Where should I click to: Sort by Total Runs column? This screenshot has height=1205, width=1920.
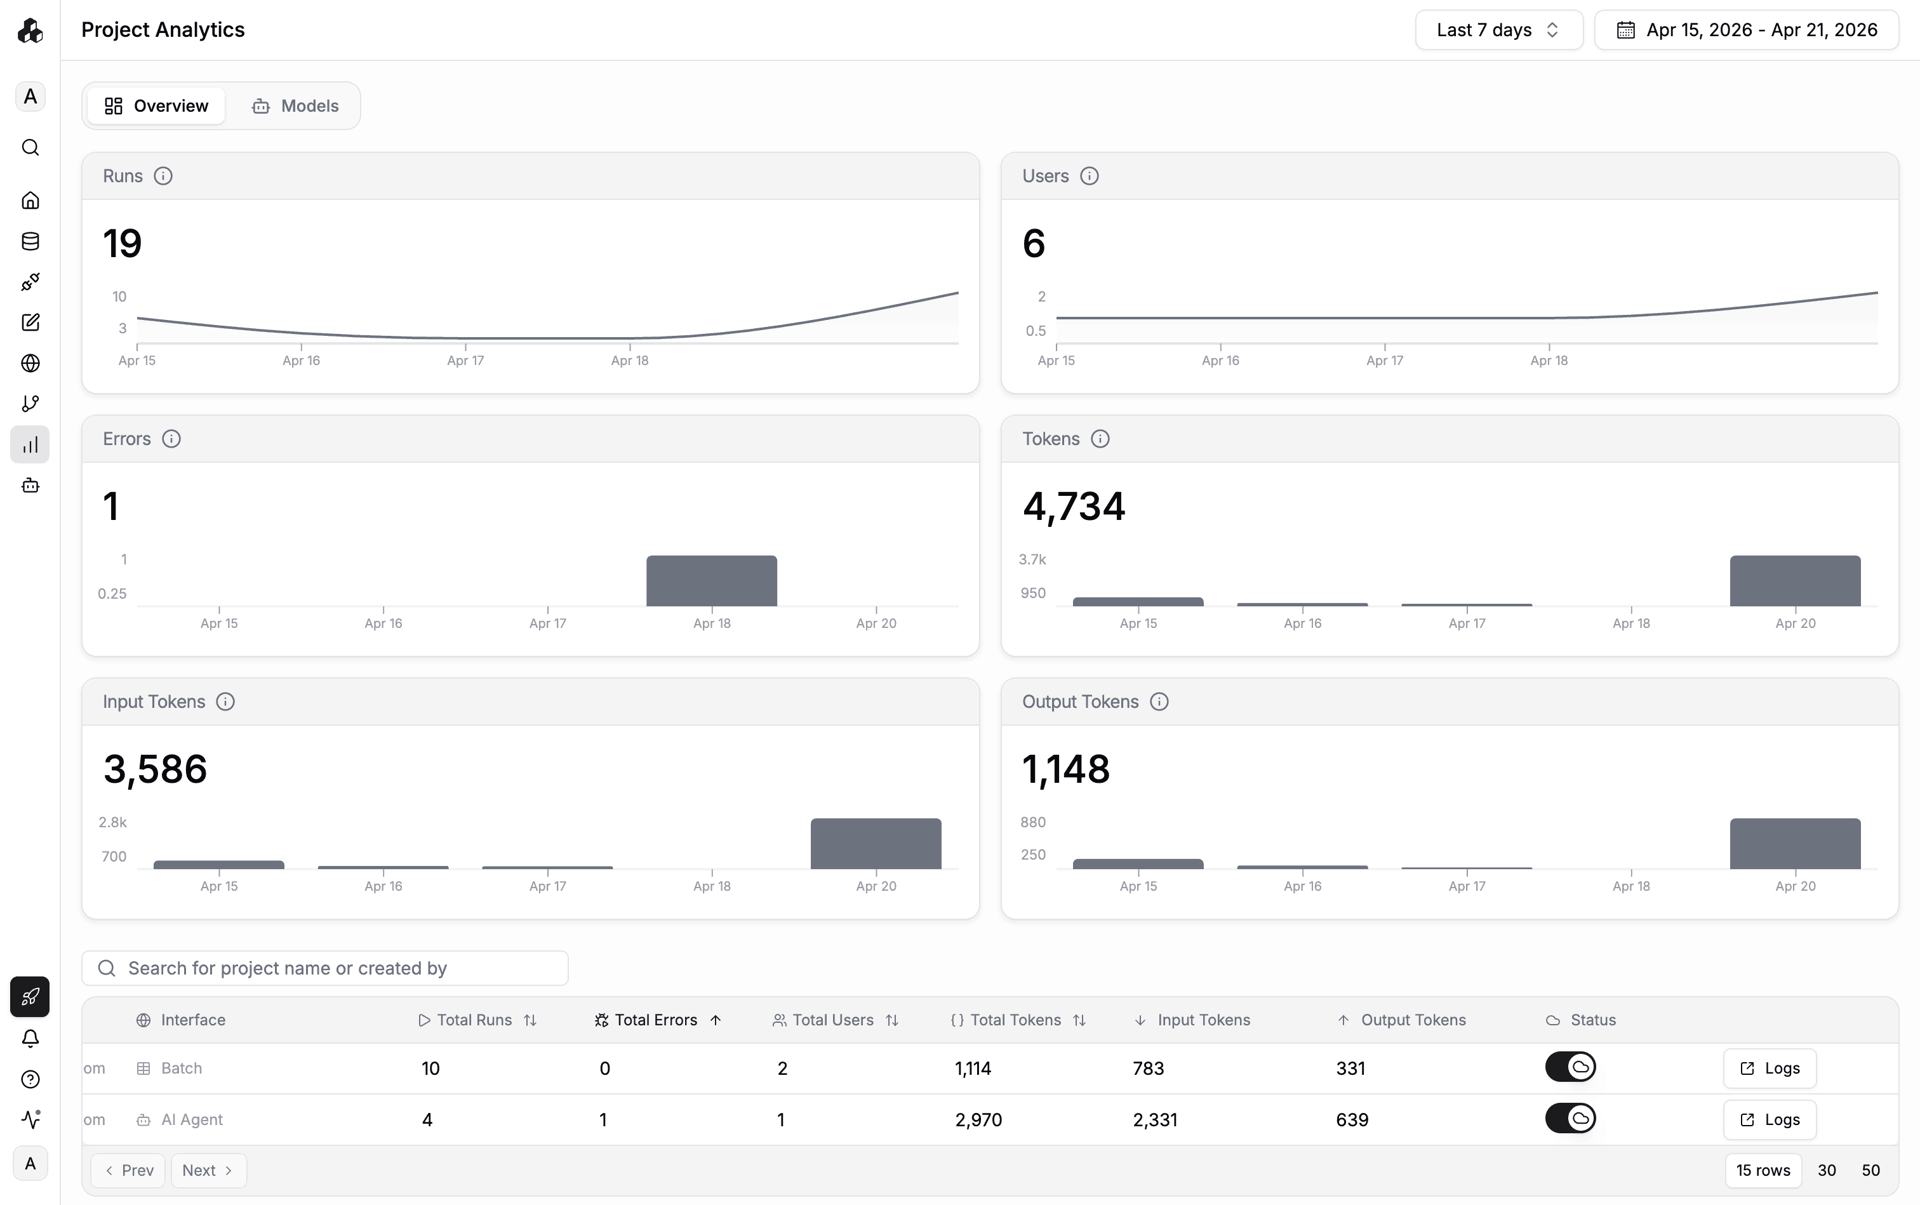[x=477, y=1020]
